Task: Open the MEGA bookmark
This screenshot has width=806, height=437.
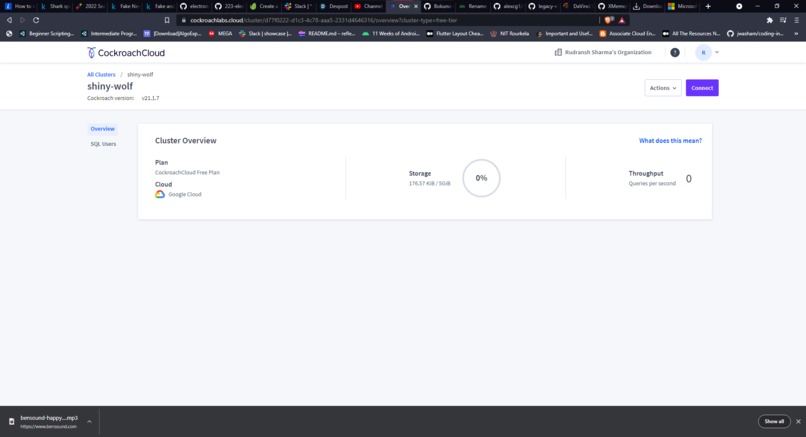Action: pos(221,33)
